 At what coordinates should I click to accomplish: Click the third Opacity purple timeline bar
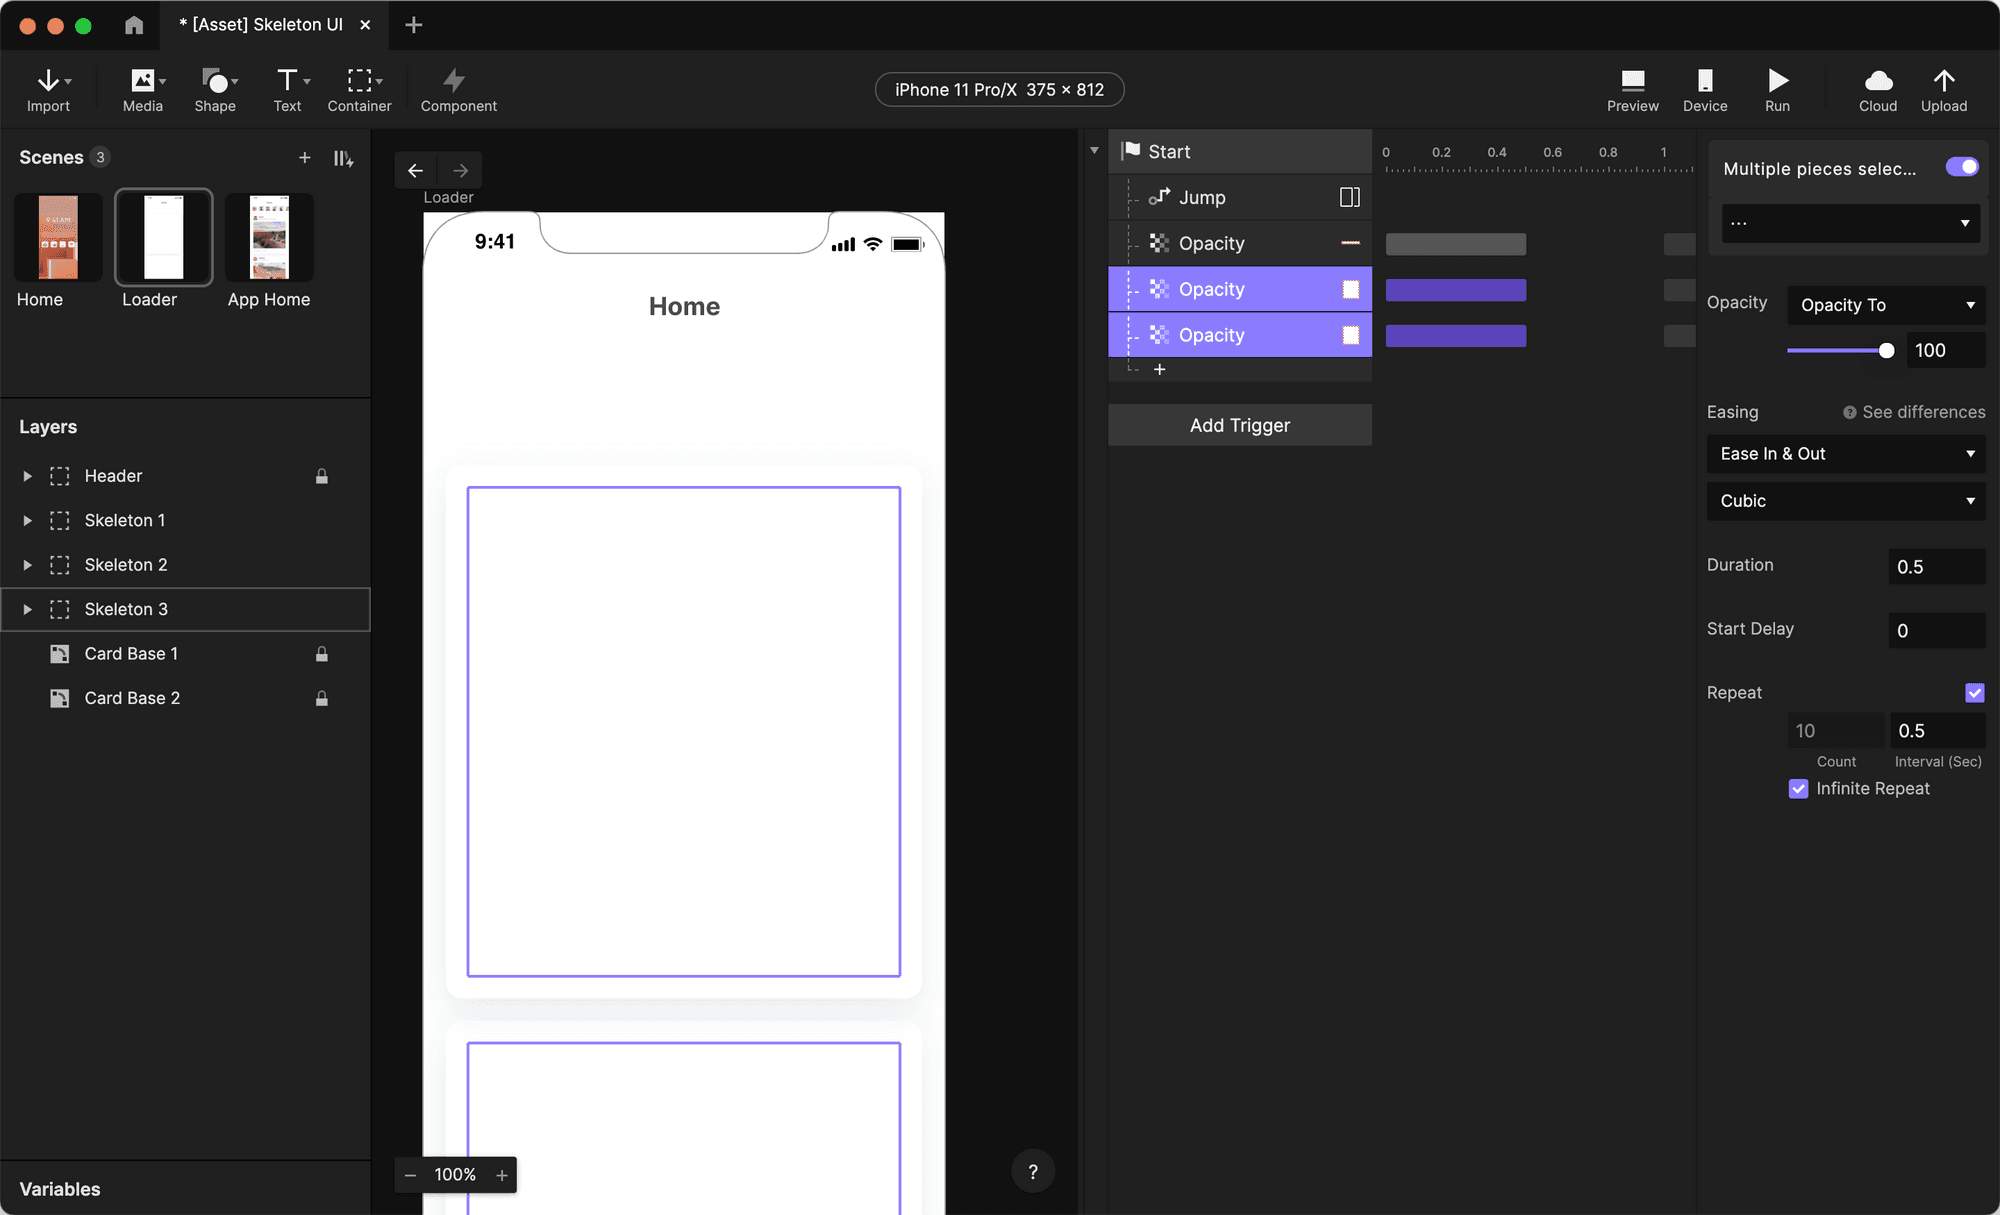1455,336
